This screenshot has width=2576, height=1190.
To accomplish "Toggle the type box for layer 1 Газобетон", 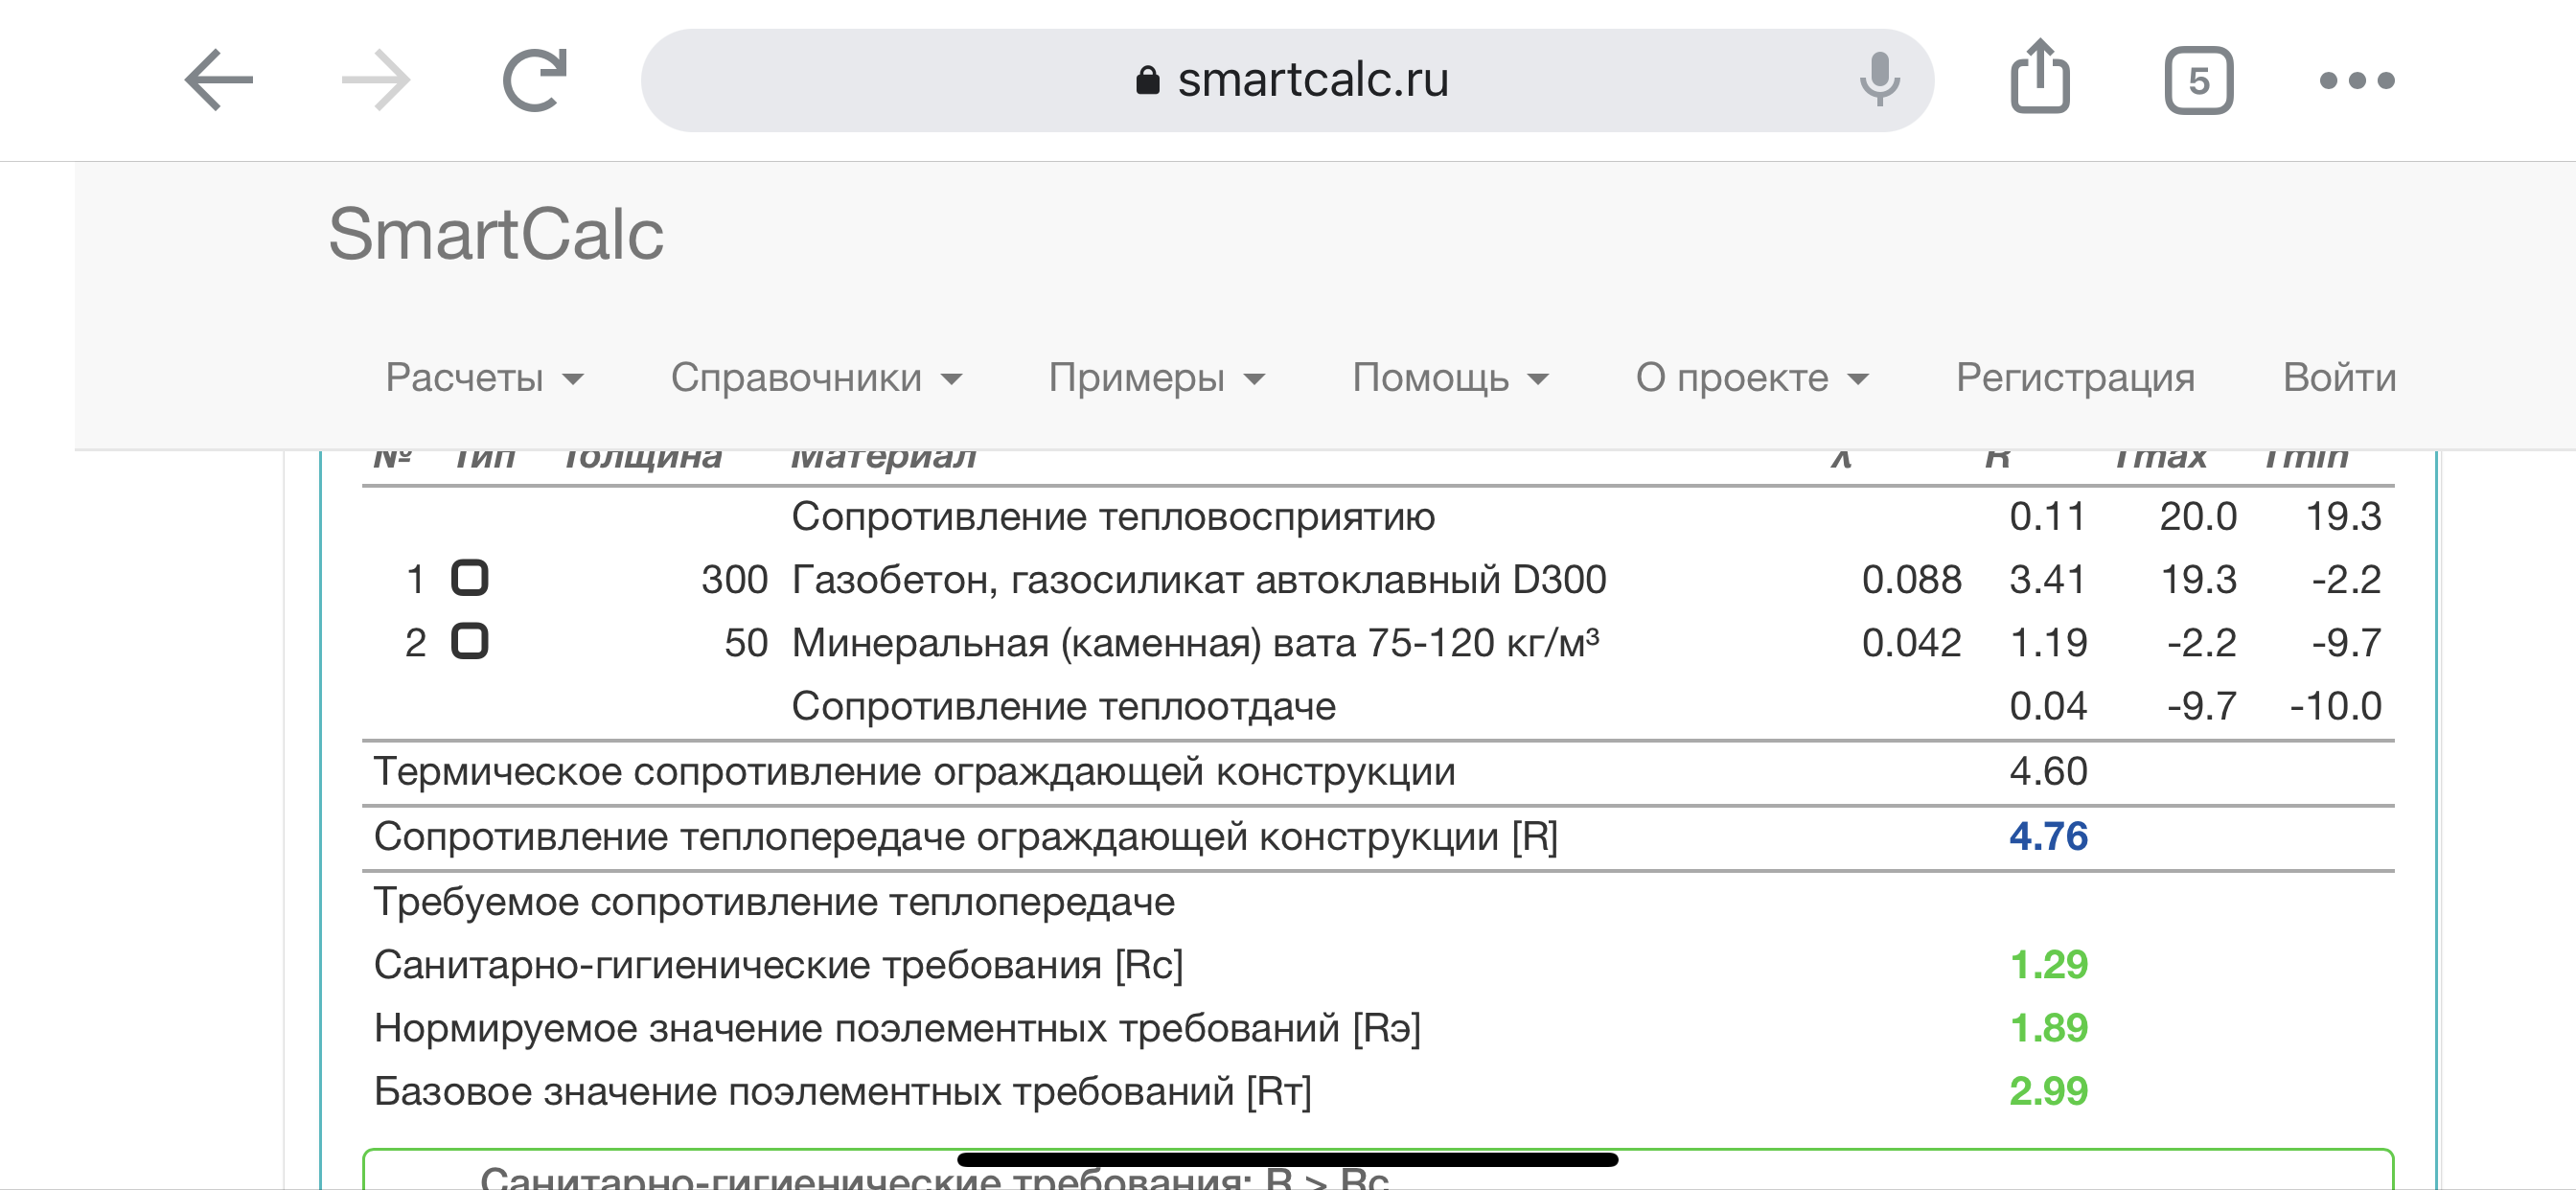I will (x=469, y=578).
